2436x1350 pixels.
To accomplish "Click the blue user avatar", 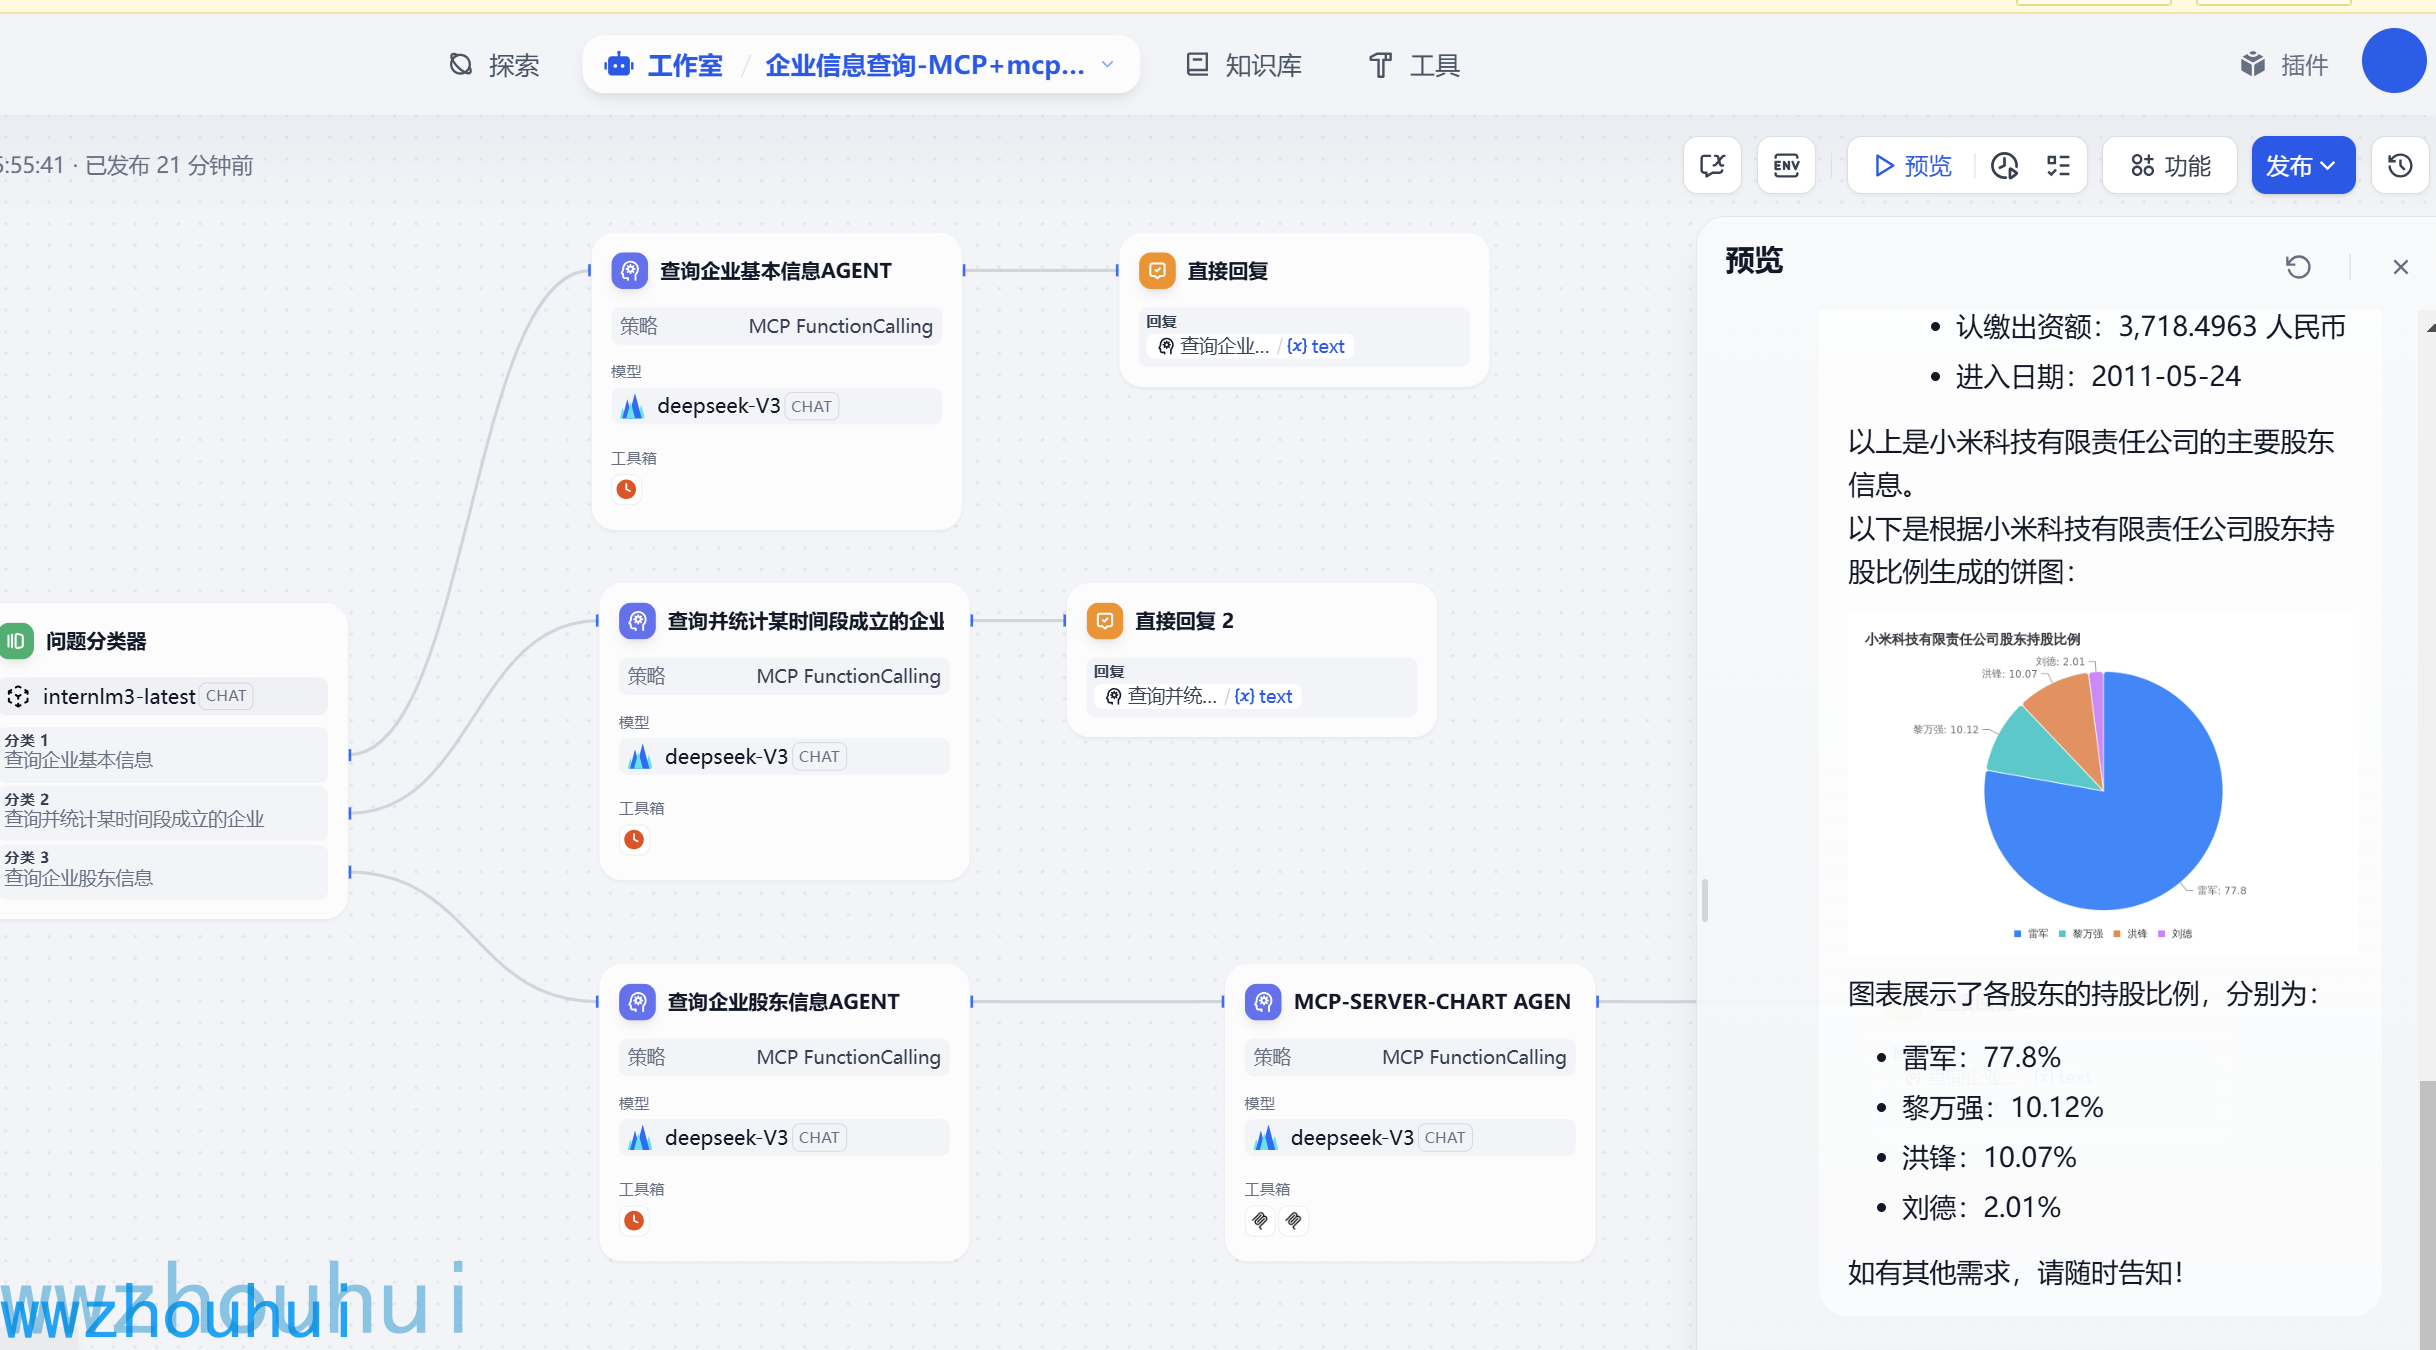I will [x=2394, y=61].
